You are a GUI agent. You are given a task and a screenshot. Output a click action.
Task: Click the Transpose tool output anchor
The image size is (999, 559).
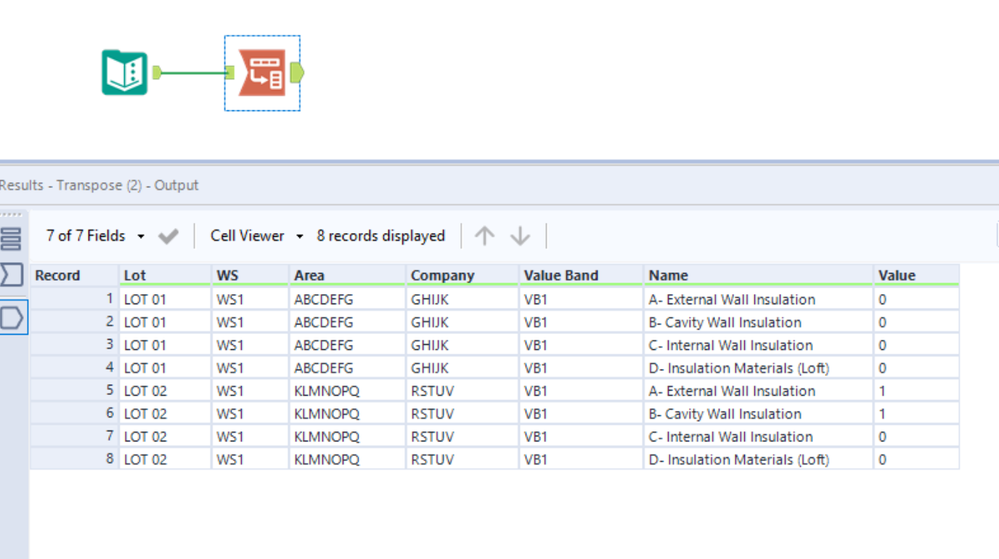click(297, 73)
